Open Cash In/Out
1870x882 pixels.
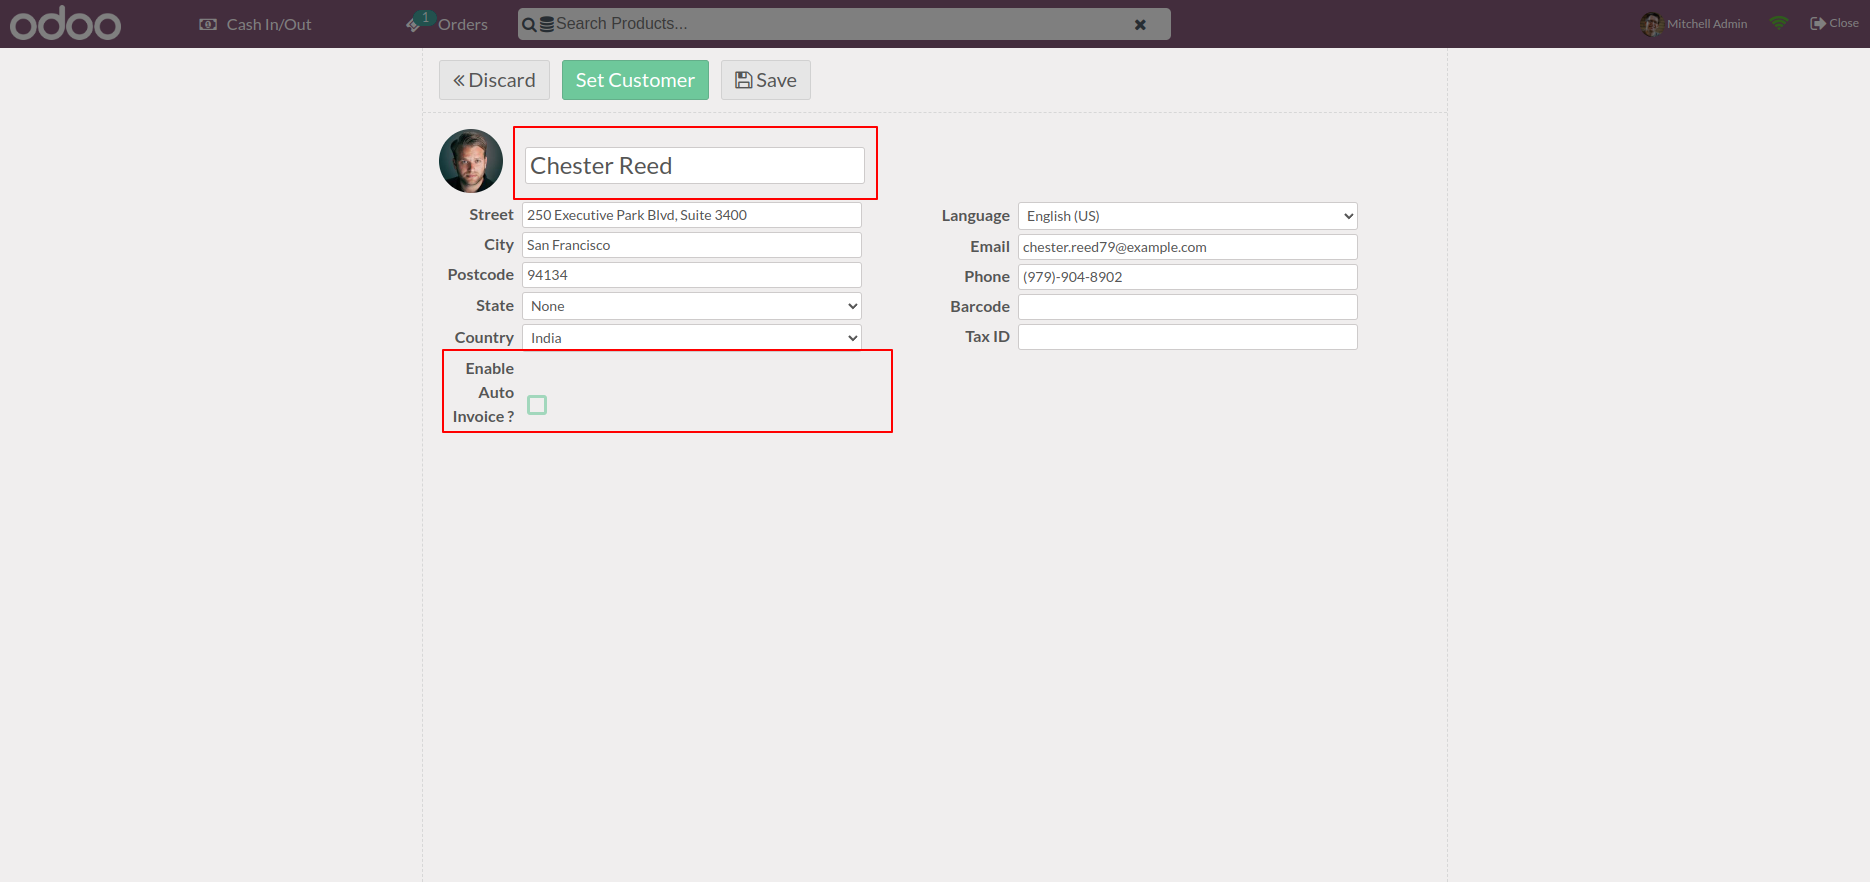click(256, 24)
